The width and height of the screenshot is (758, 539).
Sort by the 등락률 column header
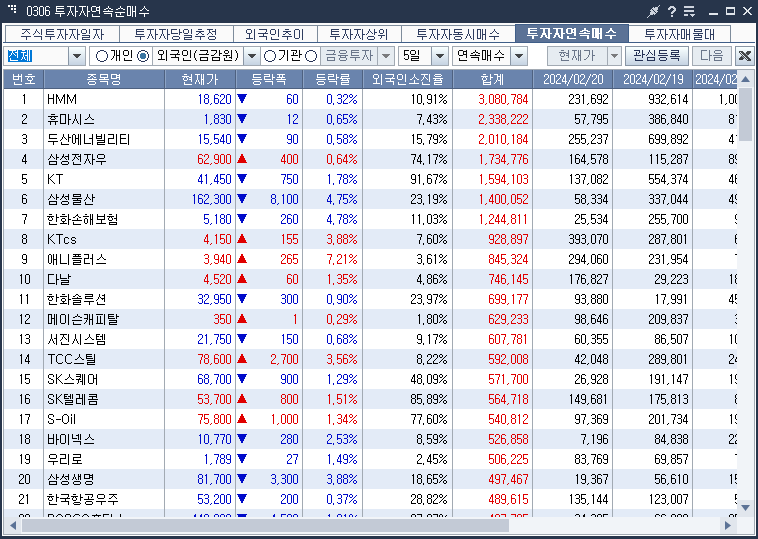click(333, 79)
